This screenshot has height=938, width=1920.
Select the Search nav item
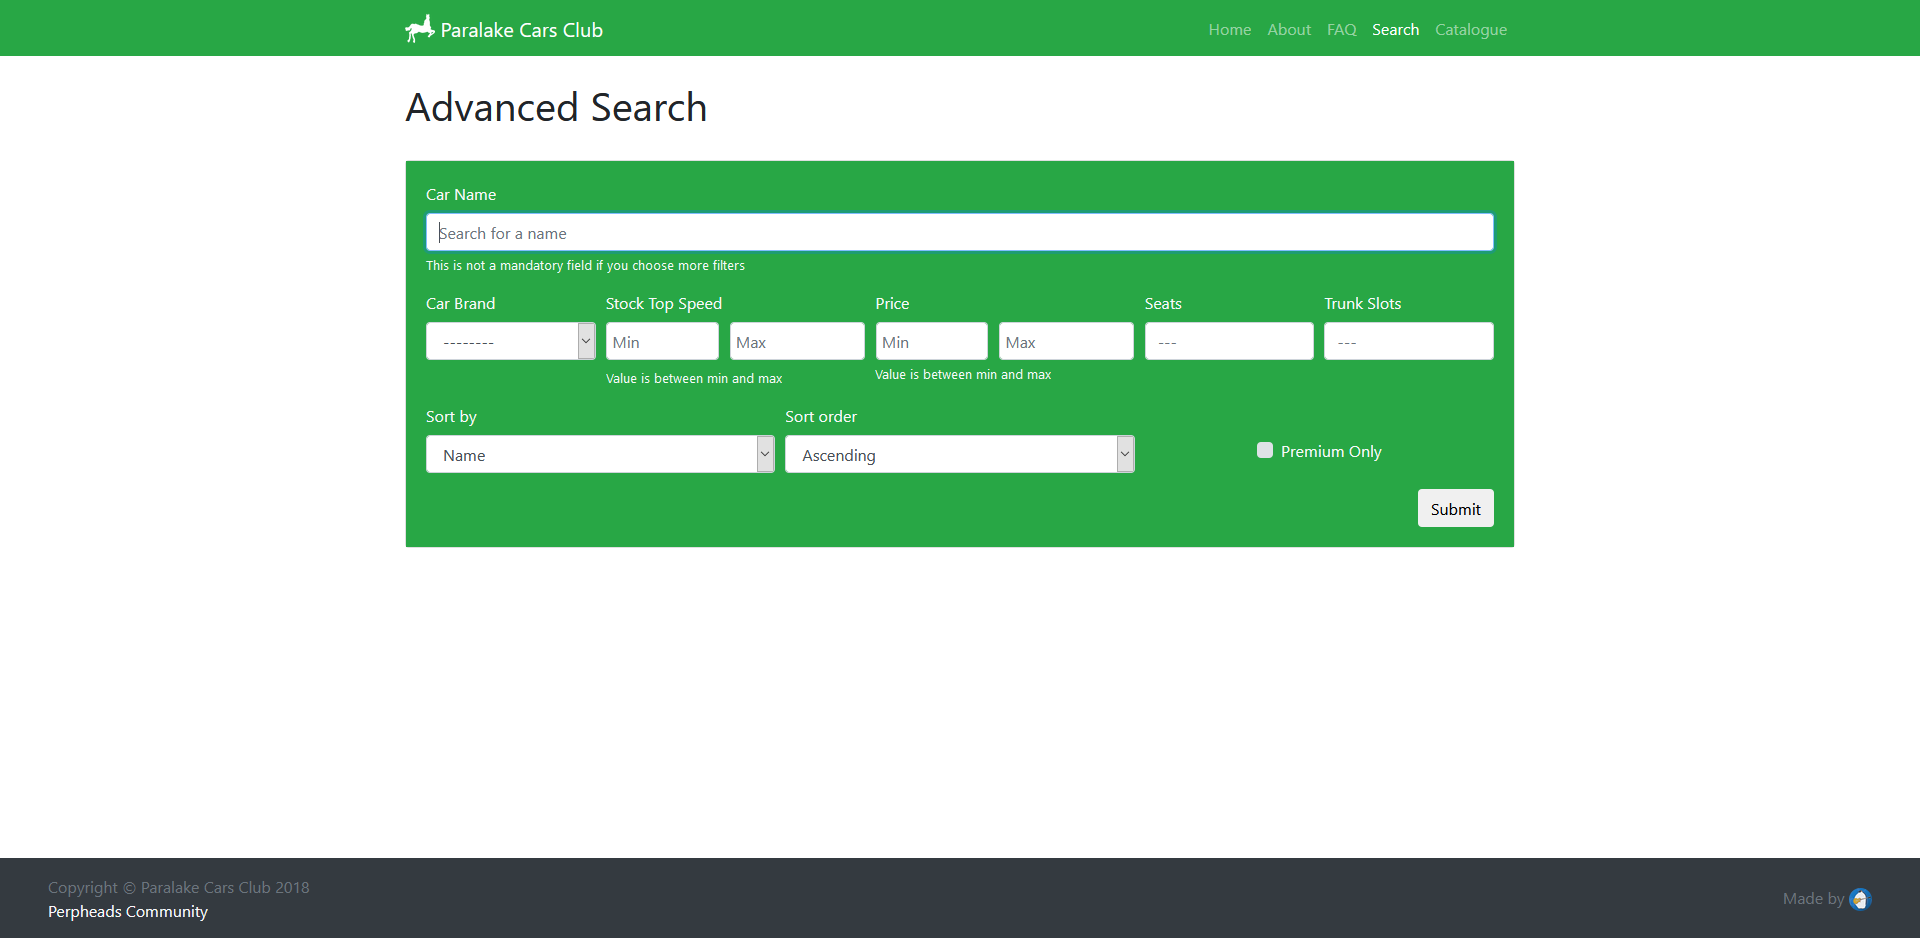click(1395, 30)
